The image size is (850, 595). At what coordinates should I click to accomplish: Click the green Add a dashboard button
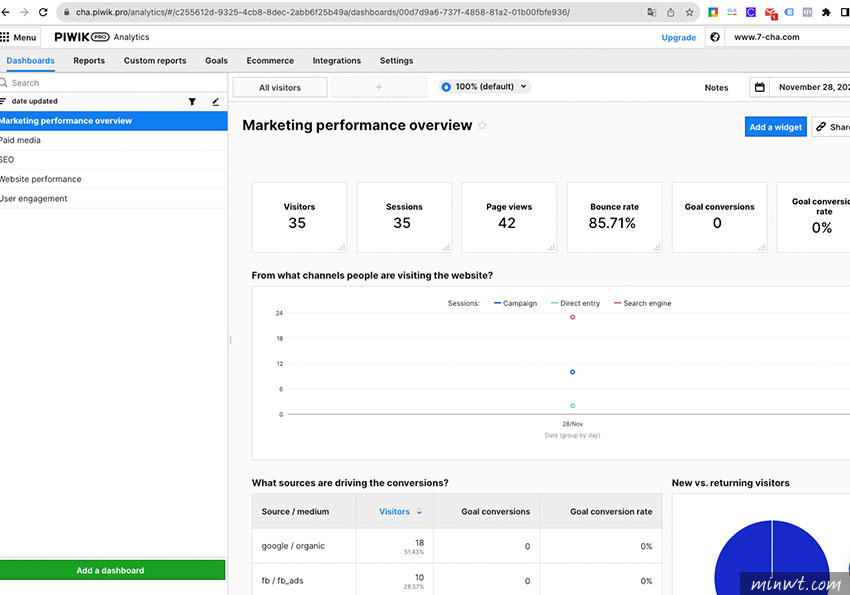point(111,570)
